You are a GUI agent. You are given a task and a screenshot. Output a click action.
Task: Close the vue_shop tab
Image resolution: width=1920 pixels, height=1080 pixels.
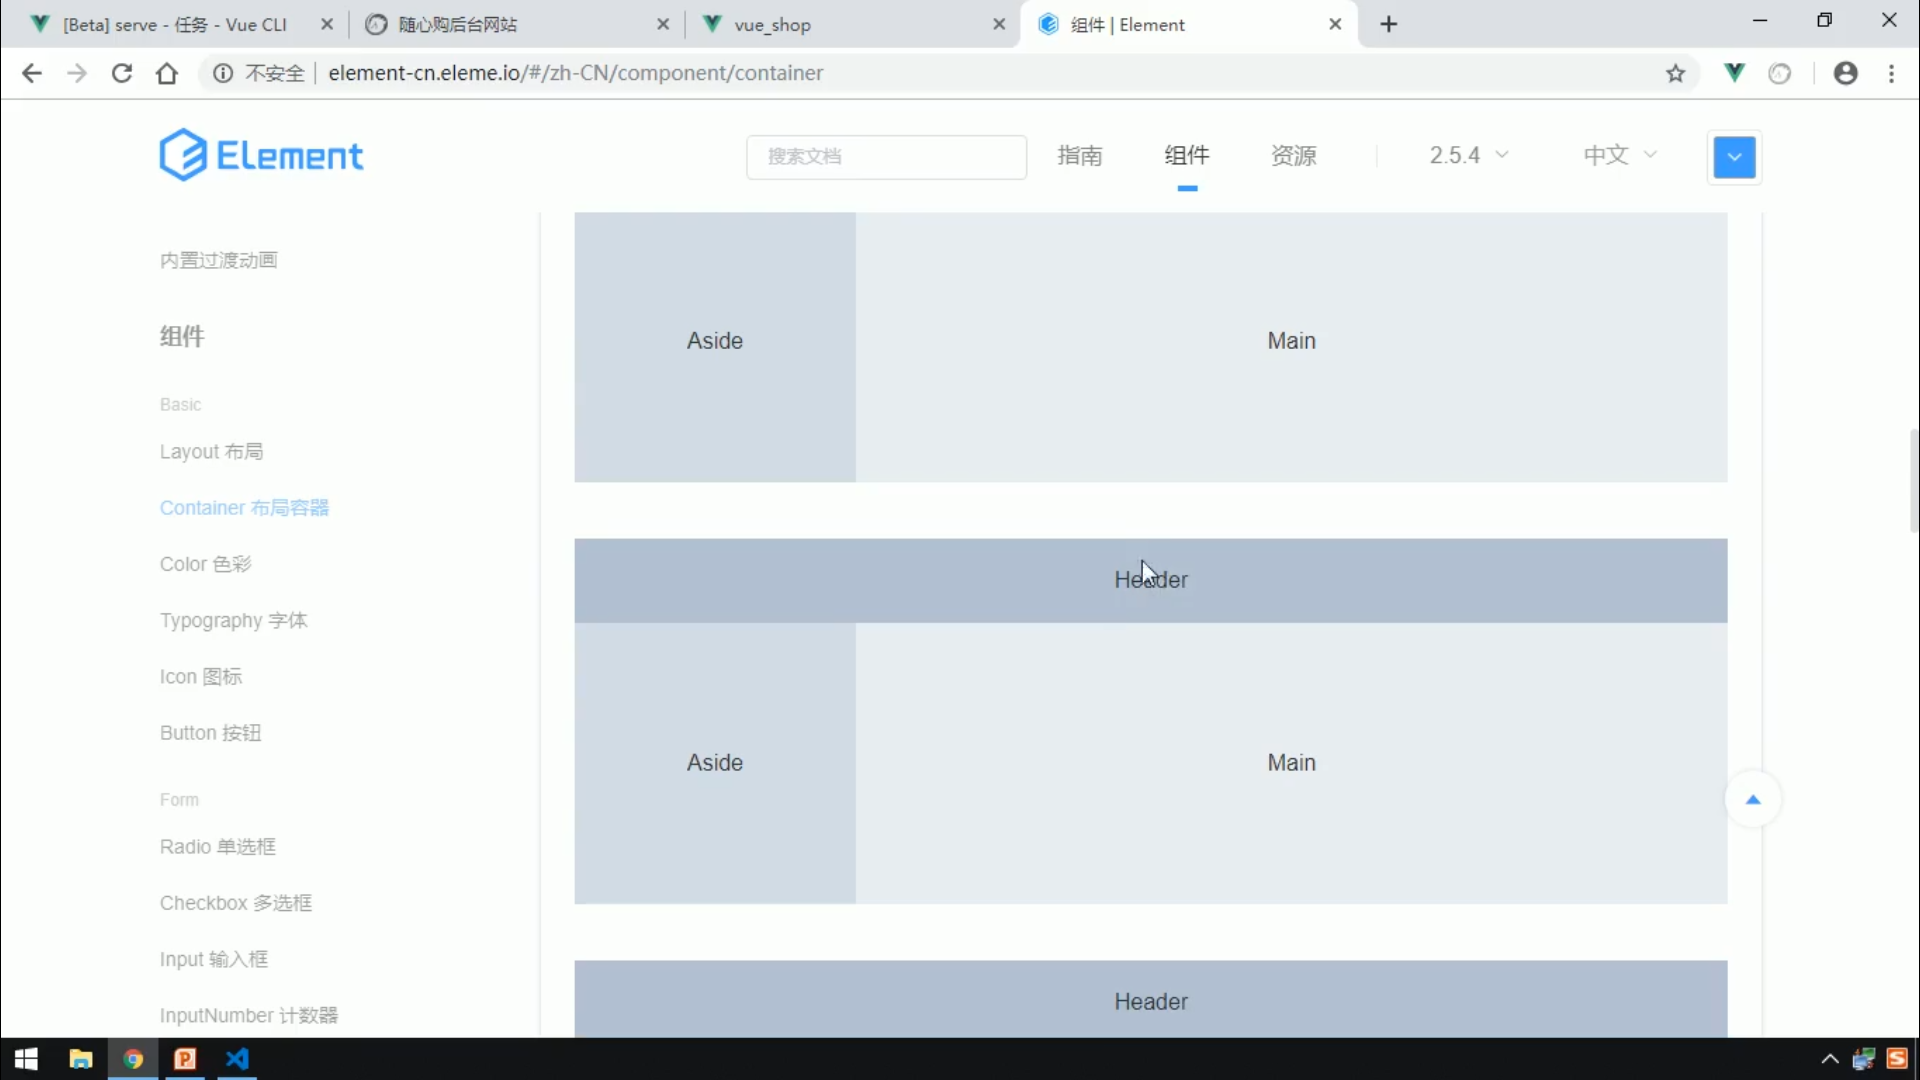click(999, 24)
